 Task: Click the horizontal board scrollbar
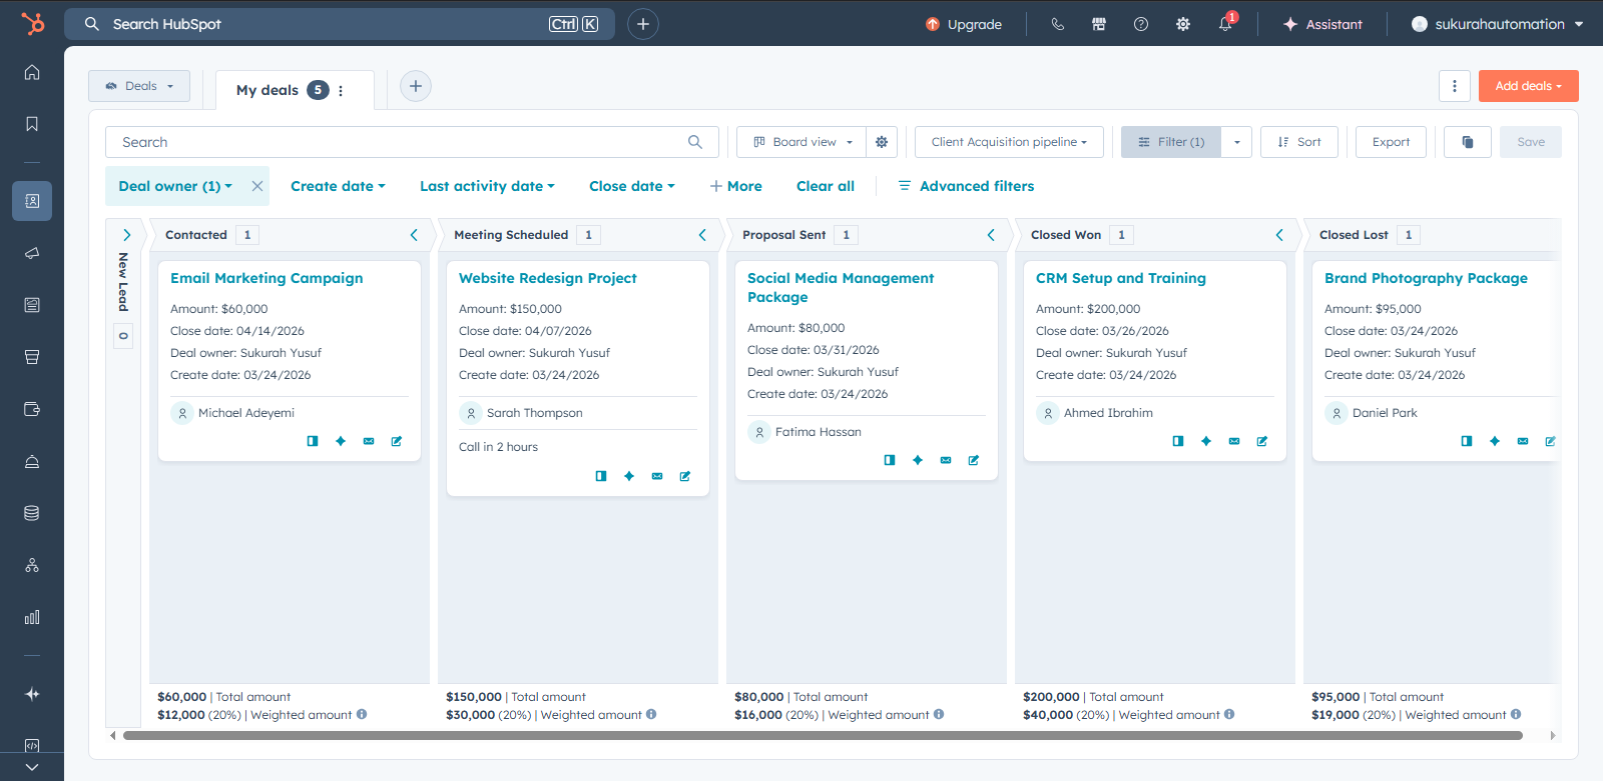click(822, 735)
